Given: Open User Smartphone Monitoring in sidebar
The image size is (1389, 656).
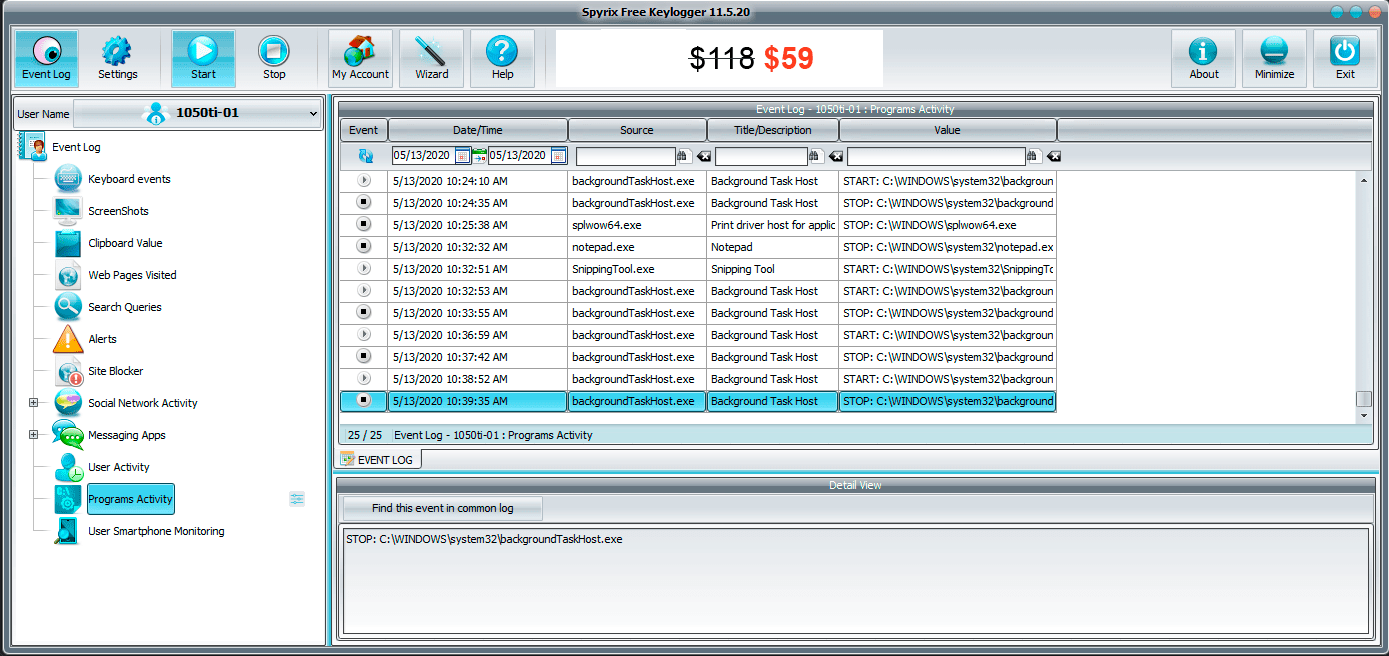Looking at the screenshot, I should pyautogui.click(x=156, y=531).
